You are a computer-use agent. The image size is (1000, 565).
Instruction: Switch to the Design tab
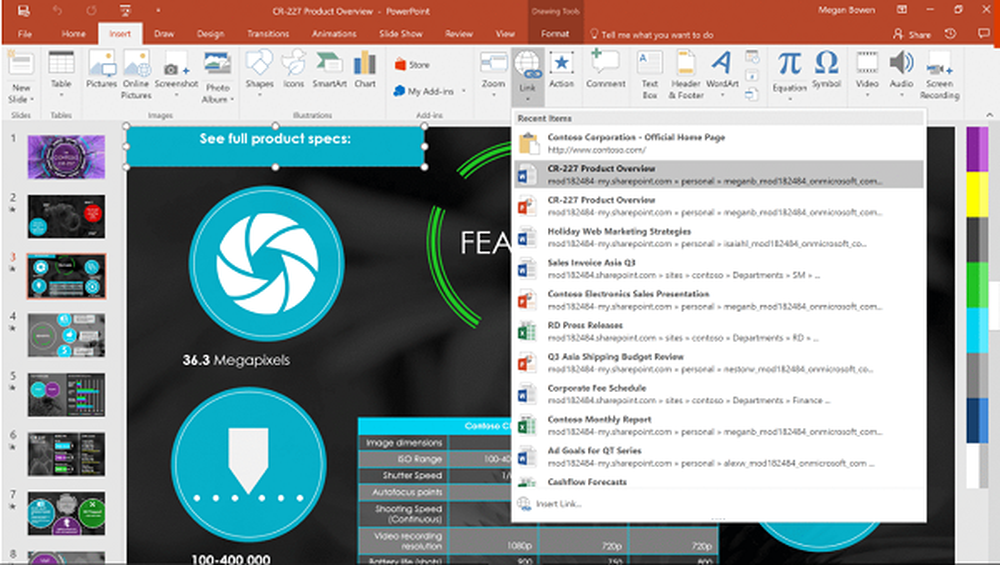tap(210, 34)
